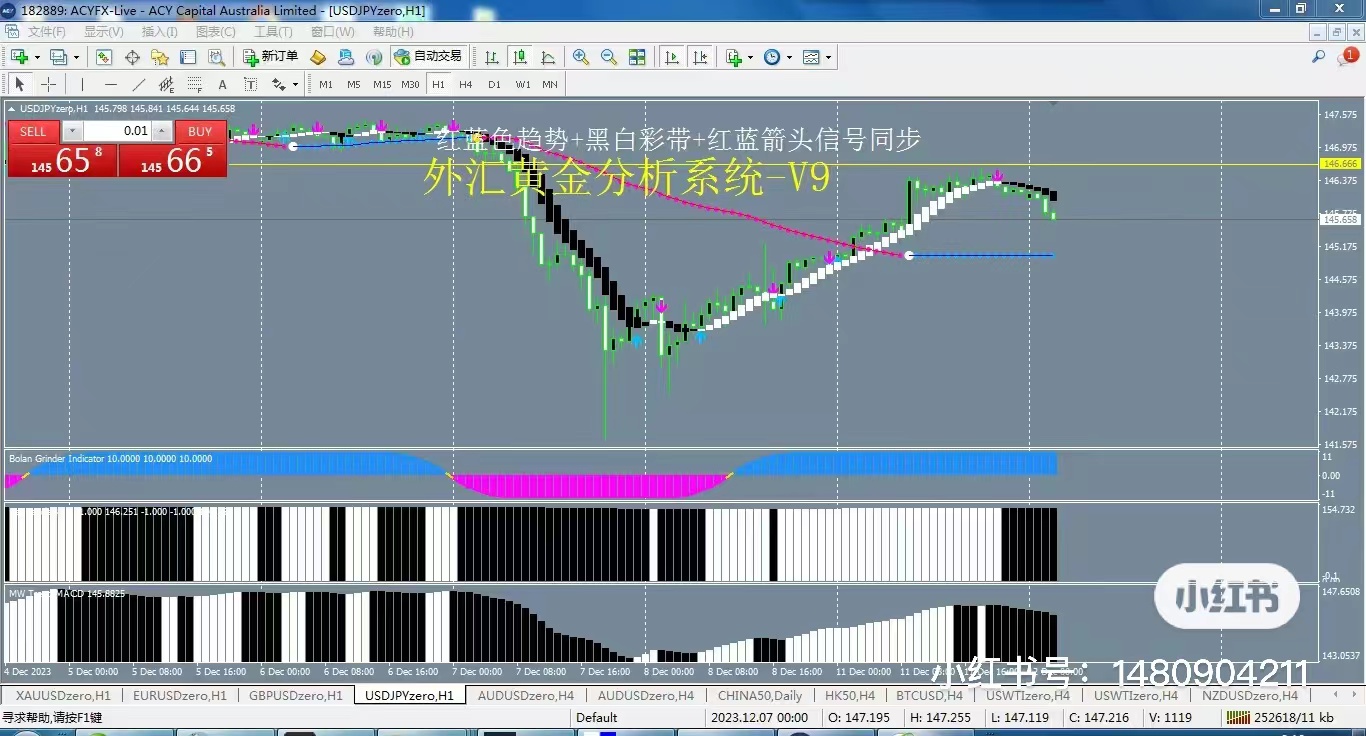Toggle the AutoTrading (自动交易) button
Image resolution: width=1366 pixels, height=736 pixels.
(428, 57)
